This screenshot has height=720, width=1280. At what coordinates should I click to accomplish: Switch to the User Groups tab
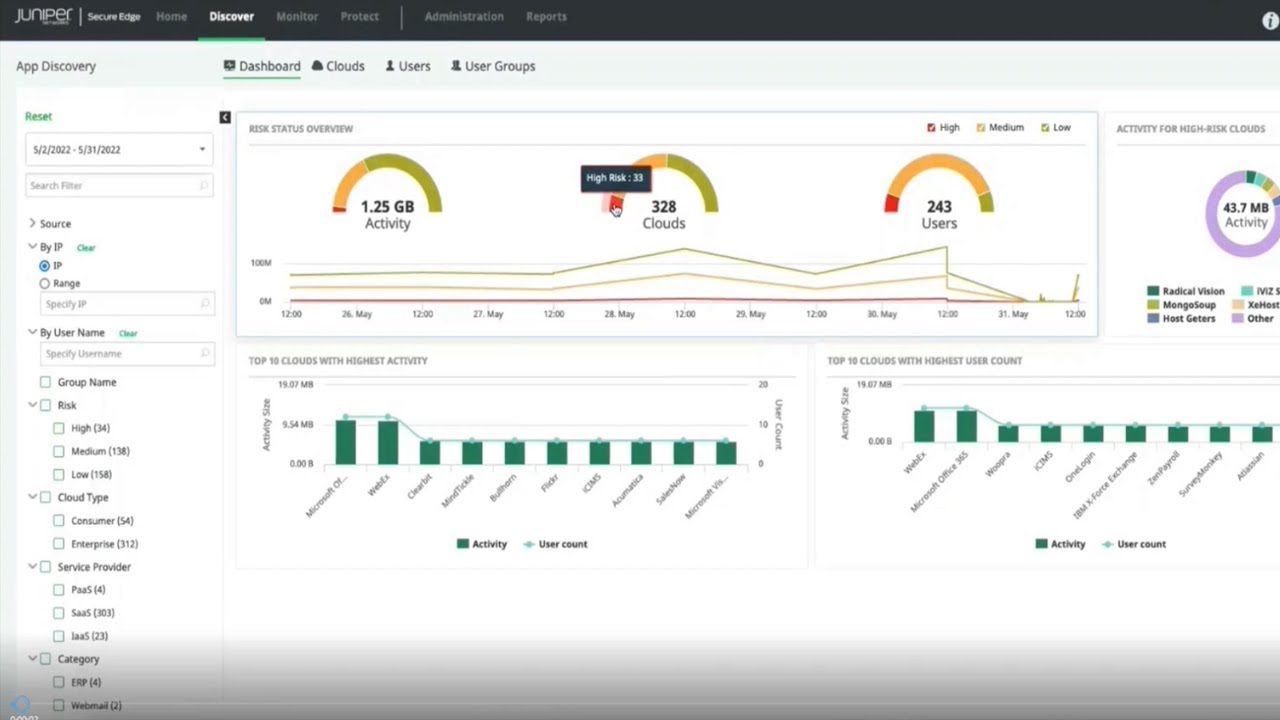click(493, 66)
